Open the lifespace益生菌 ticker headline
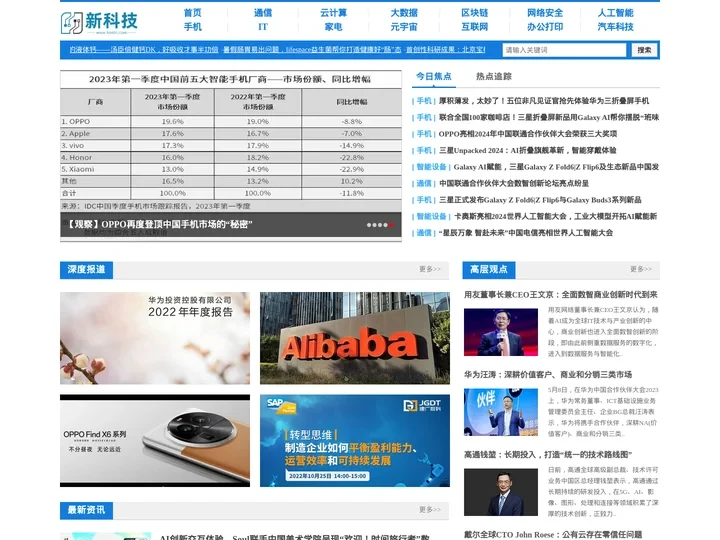The height and width of the screenshot is (540, 720). [x=312, y=50]
